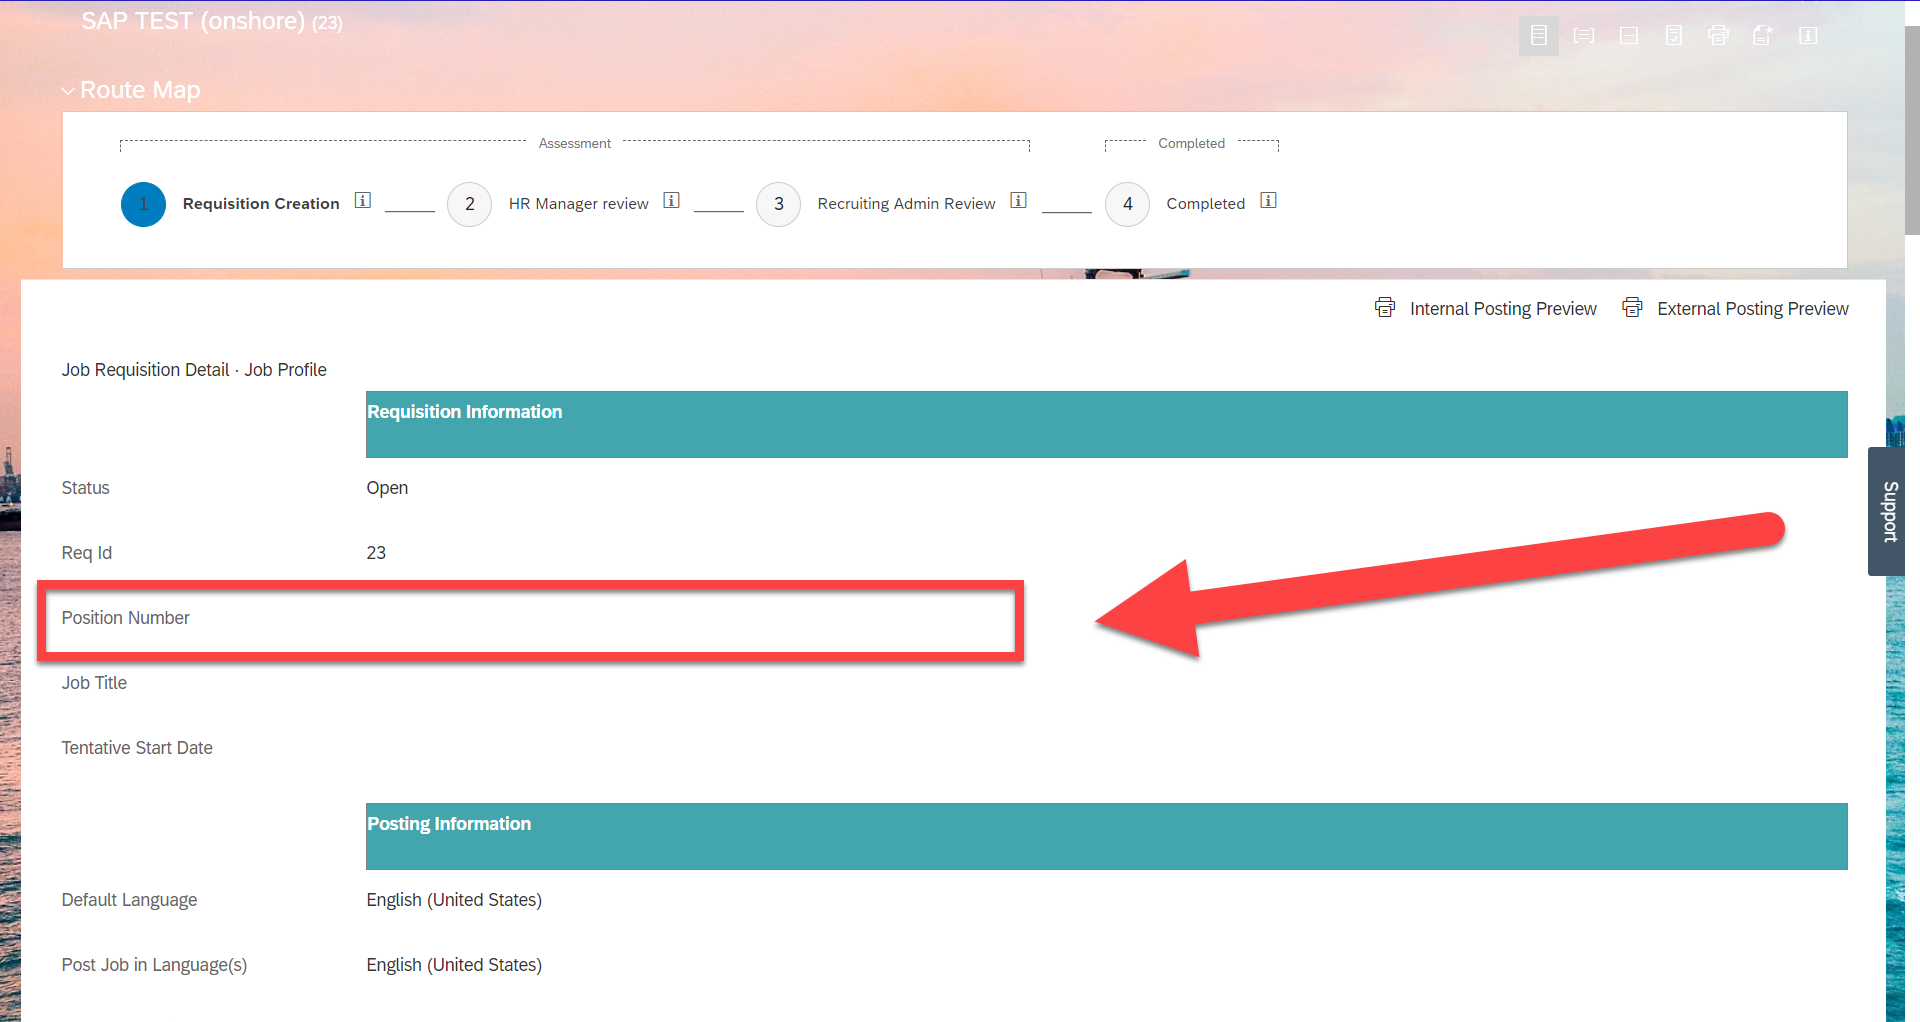This screenshot has height=1022, width=1920.
Task: Click printer icon next to External Posting Preview
Action: point(1632,308)
